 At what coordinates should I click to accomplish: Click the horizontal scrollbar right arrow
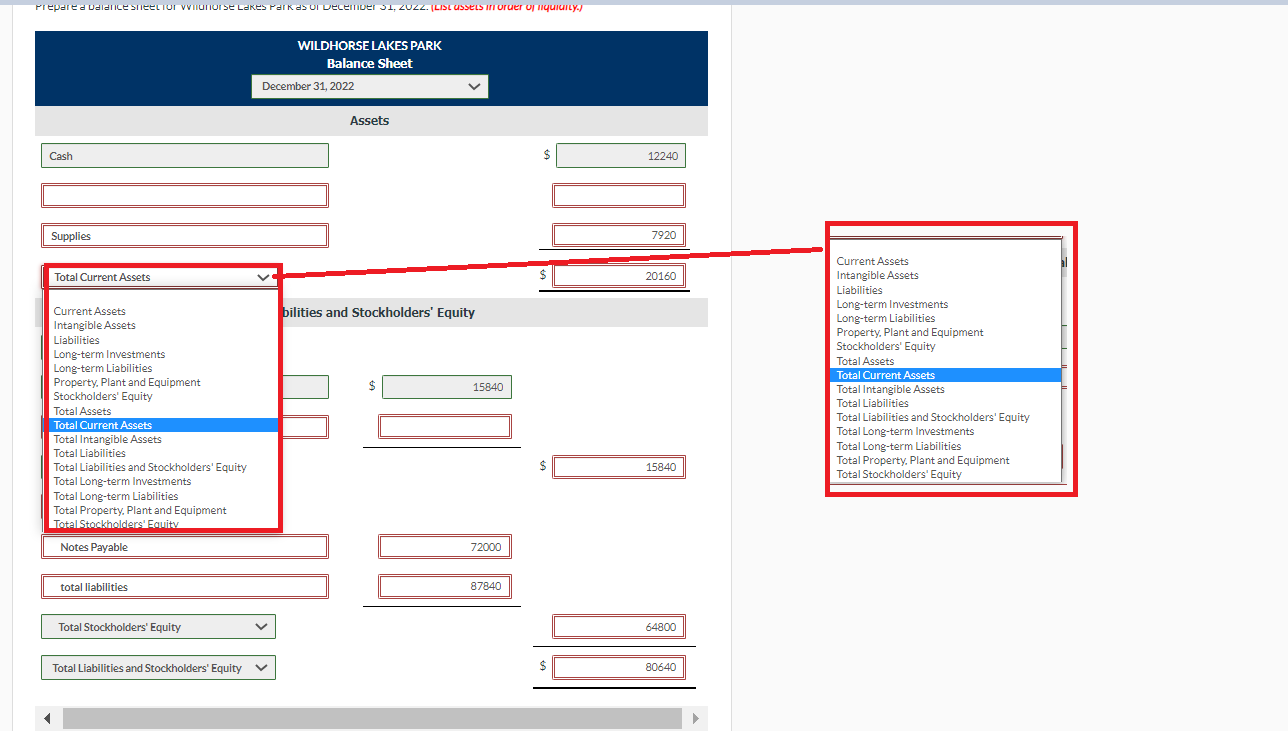click(x=695, y=719)
